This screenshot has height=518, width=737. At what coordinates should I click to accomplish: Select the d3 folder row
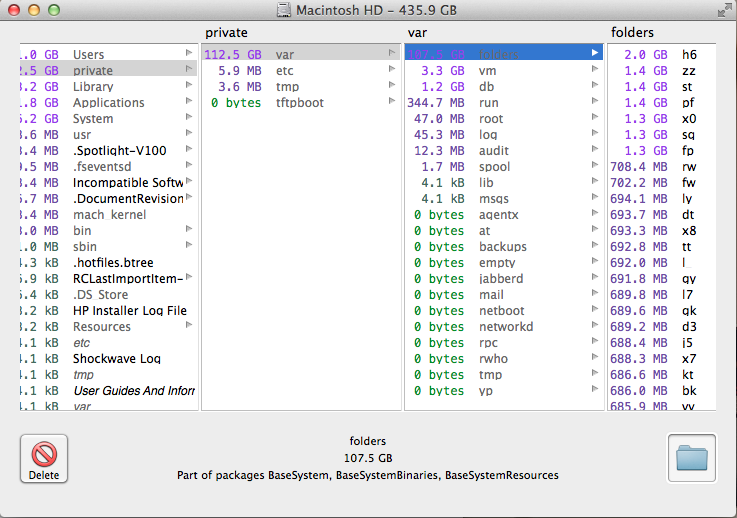pos(662,326)
